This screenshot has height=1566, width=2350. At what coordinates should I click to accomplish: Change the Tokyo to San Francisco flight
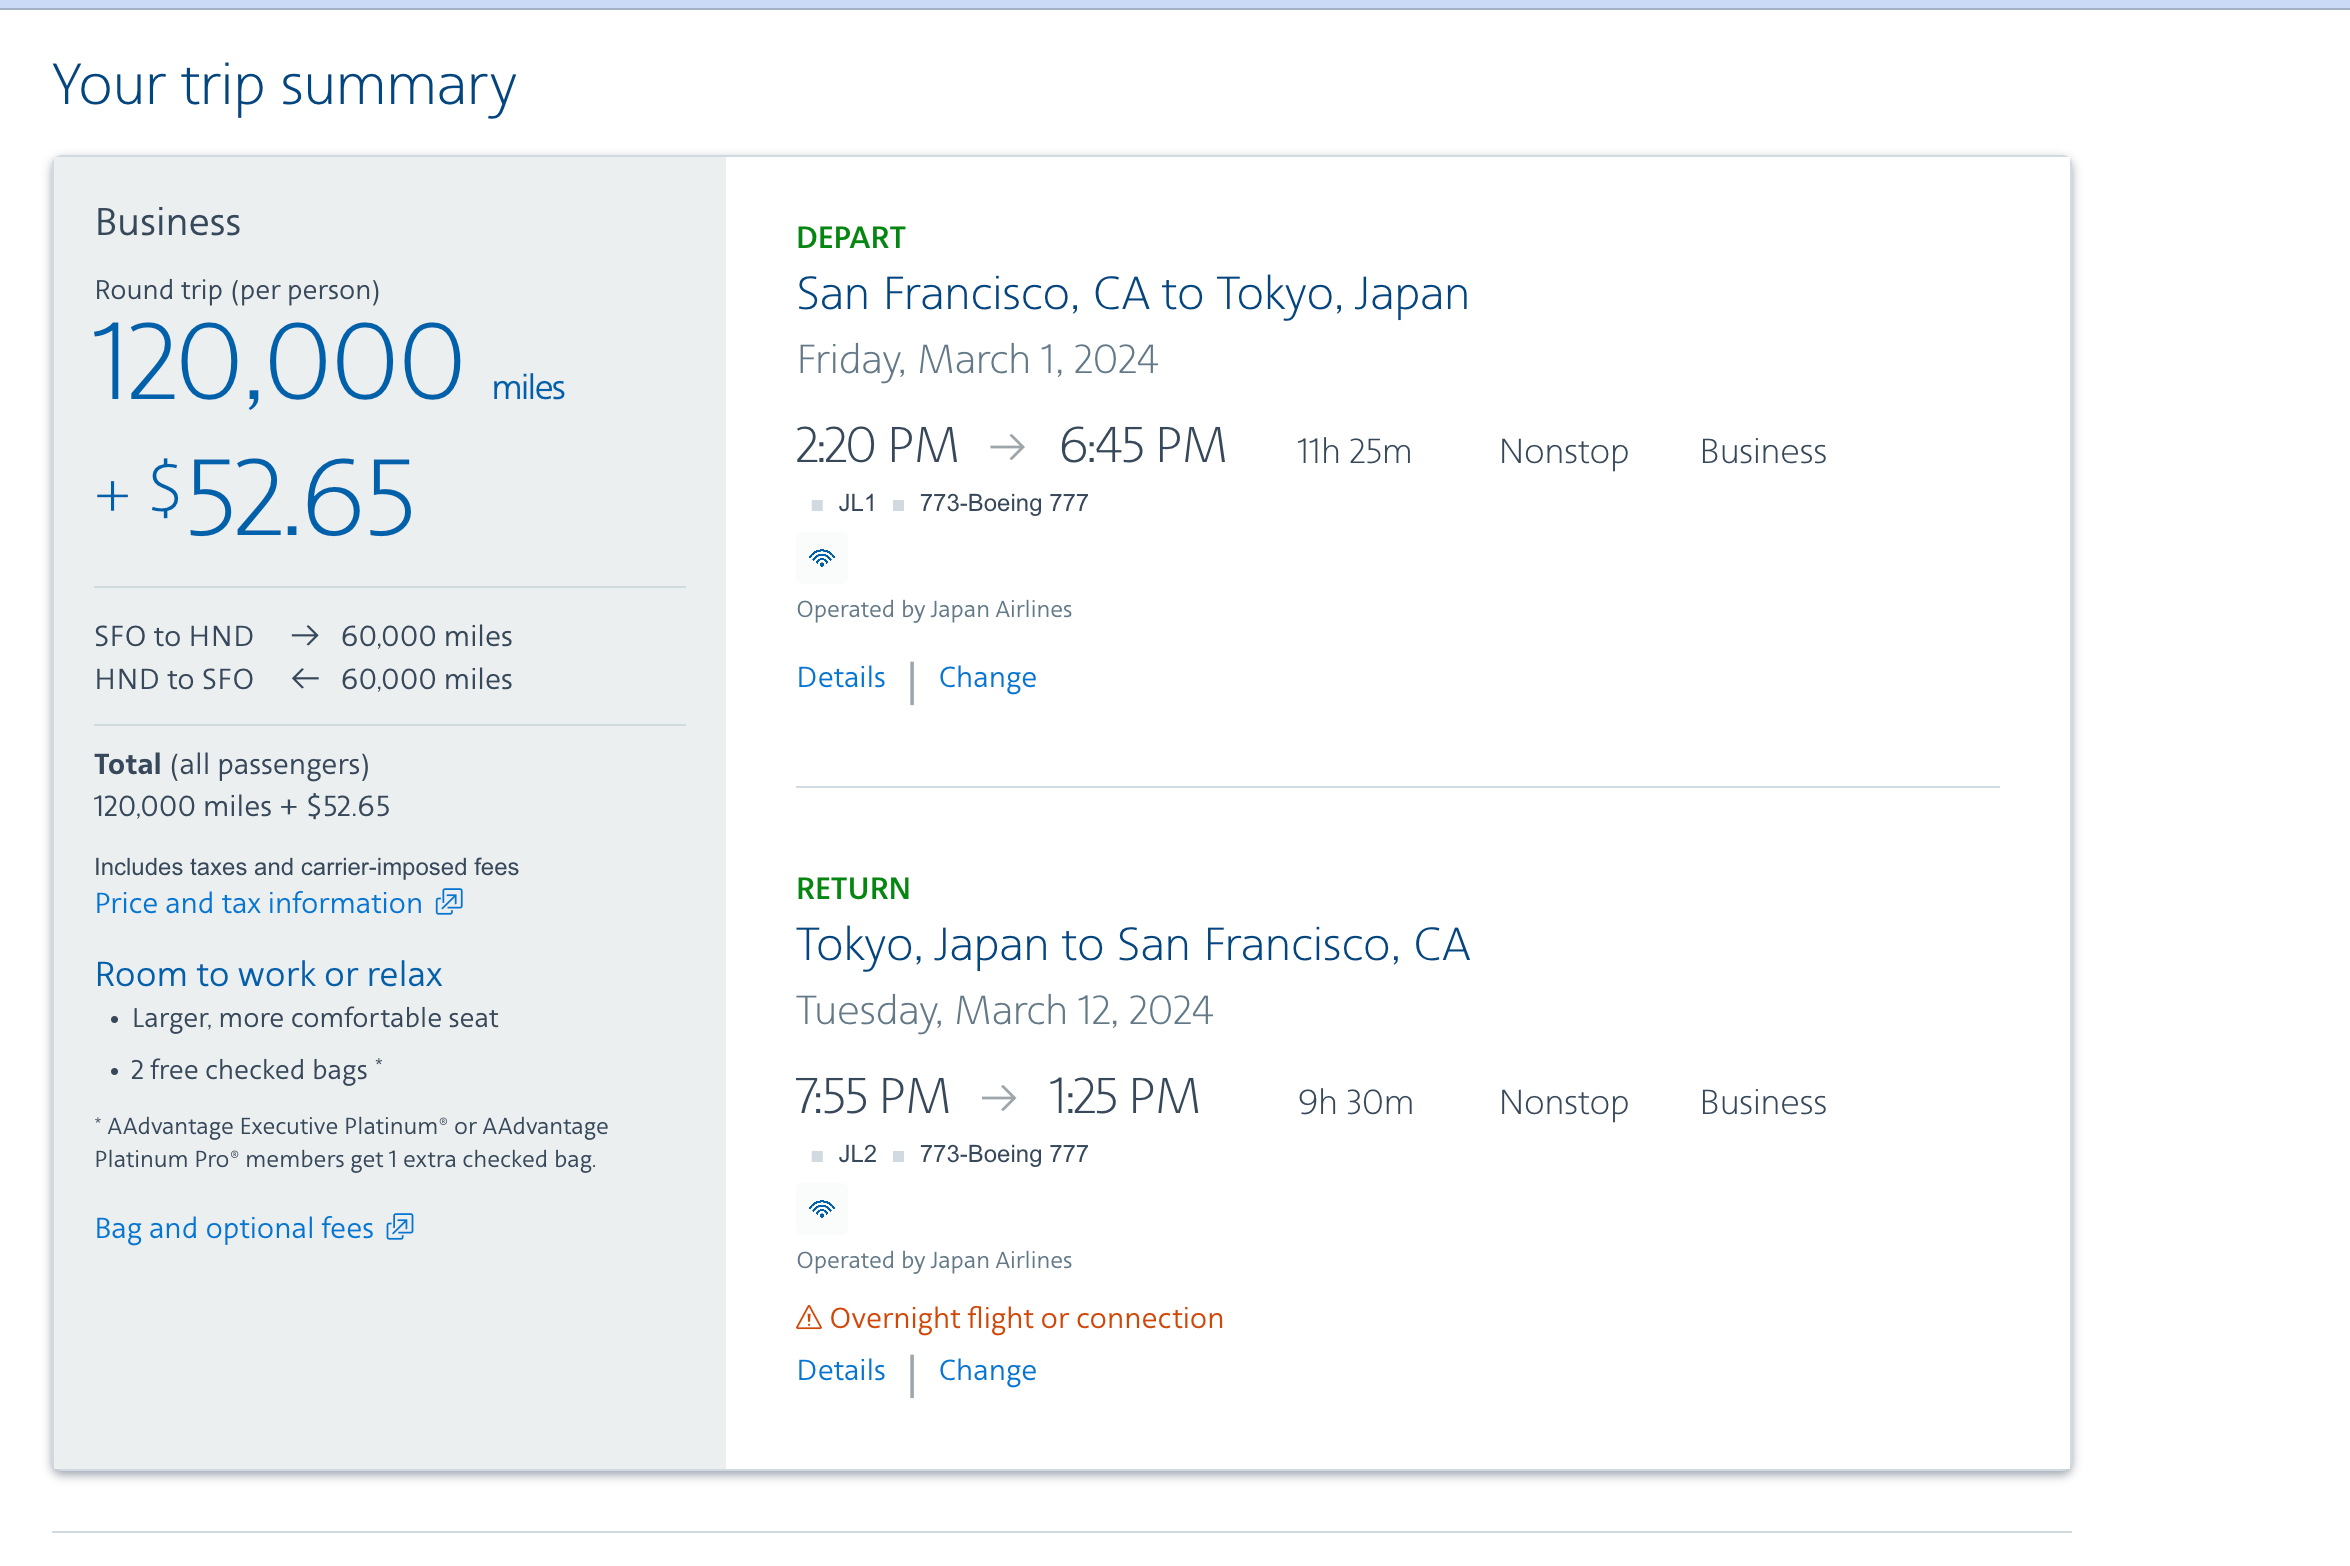pyautogui.click(x=987, y=1370)
